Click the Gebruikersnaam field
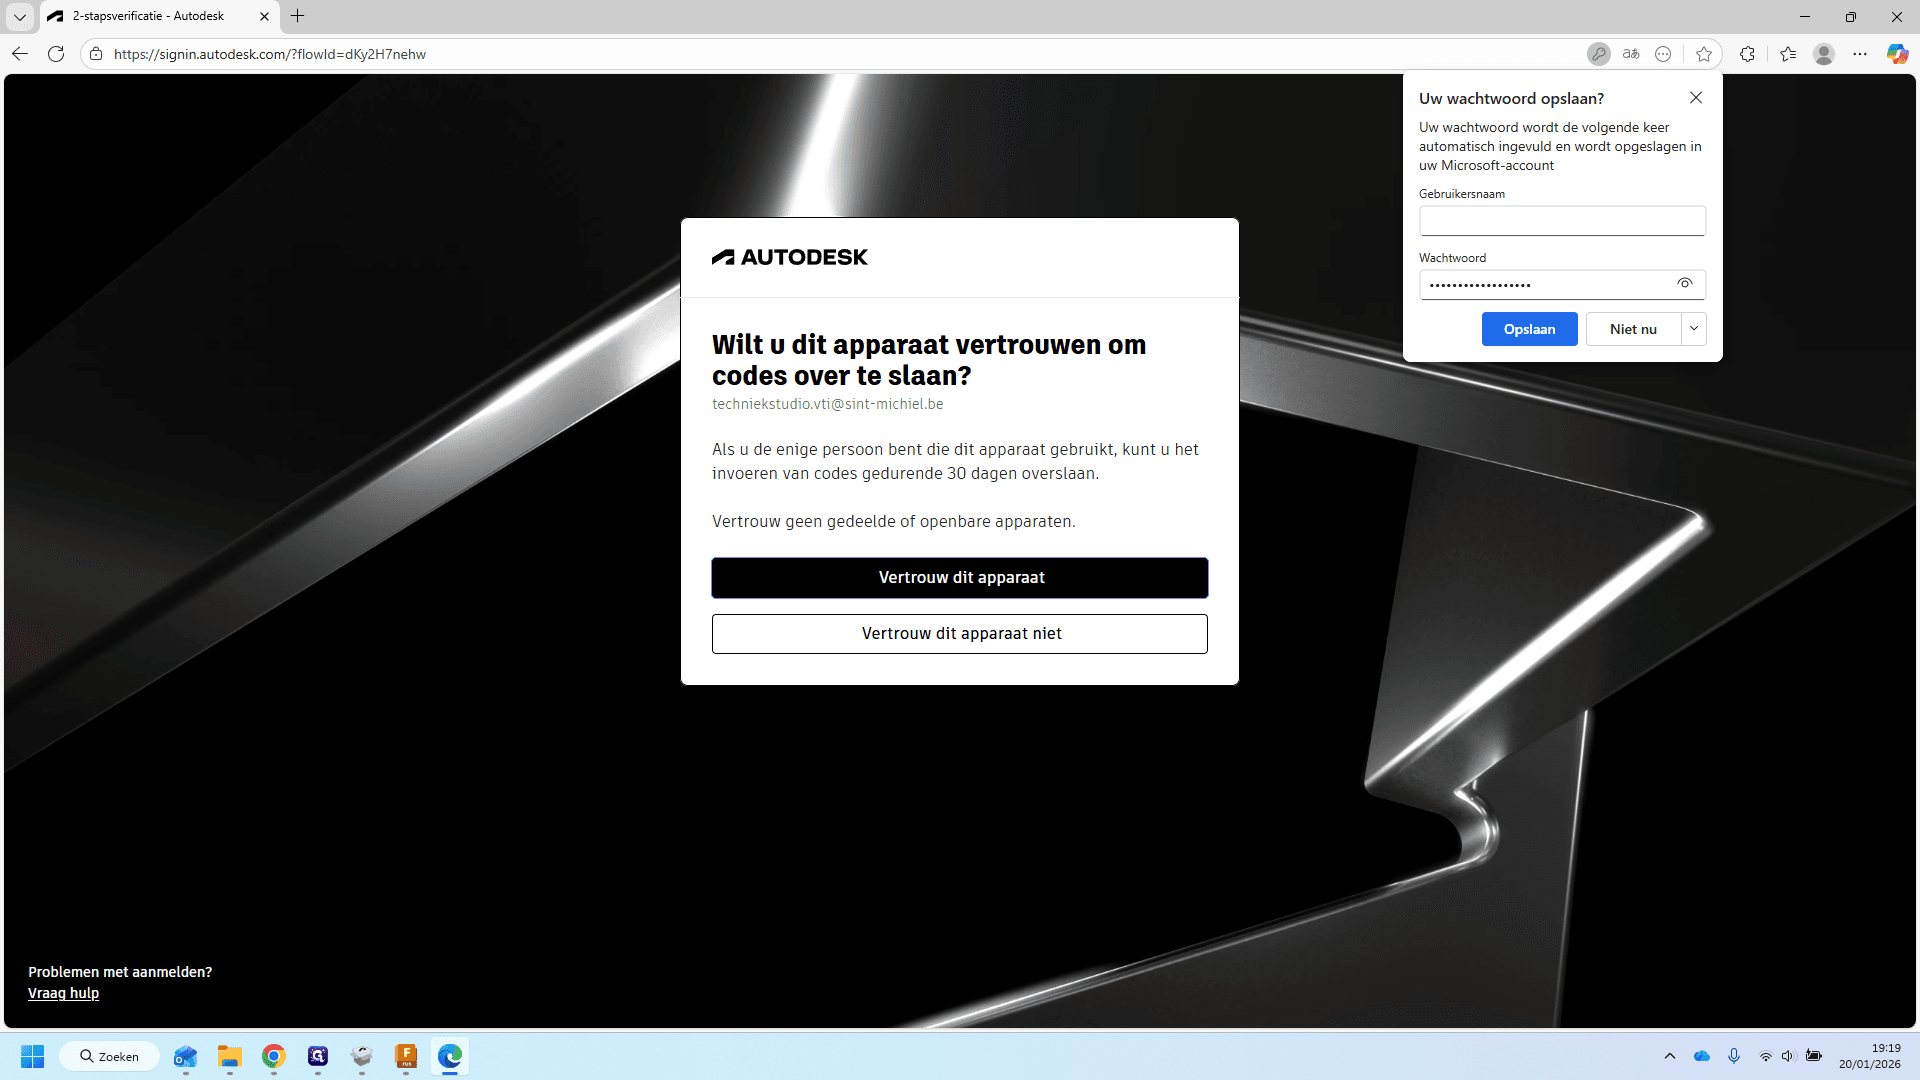1920x1080 pixels. point(1562,221)
